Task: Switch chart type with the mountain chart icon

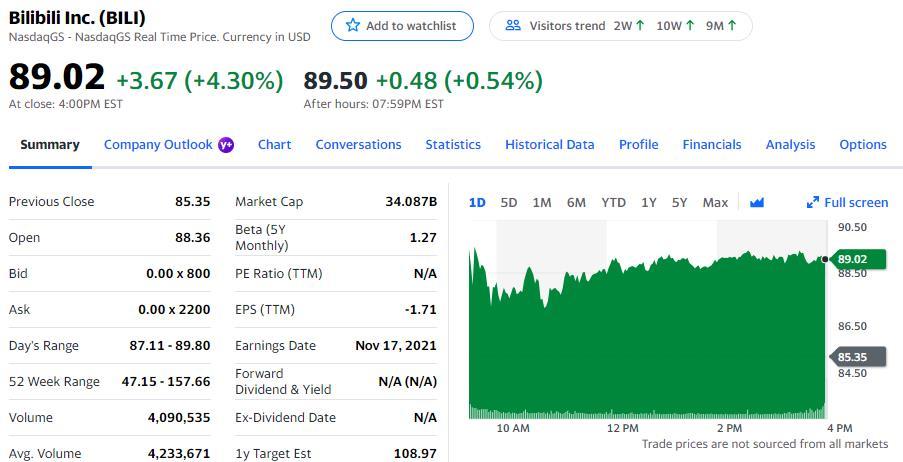Action: [x=757, y=202]
